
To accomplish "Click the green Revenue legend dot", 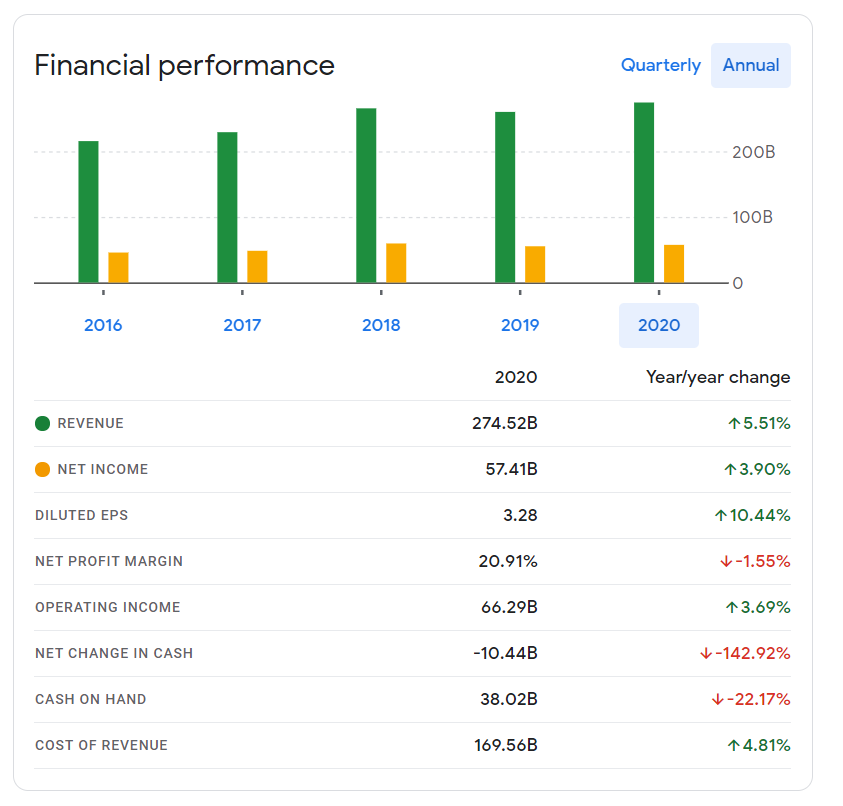I will 42,424.
